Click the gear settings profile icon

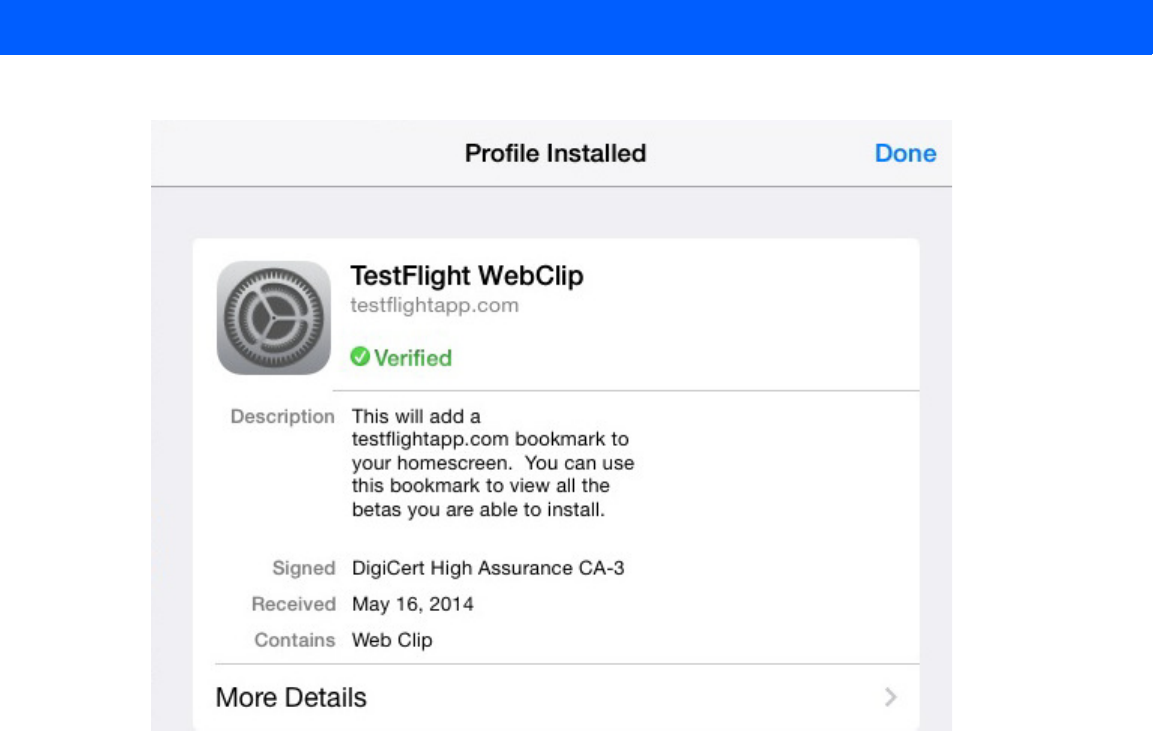274,318
